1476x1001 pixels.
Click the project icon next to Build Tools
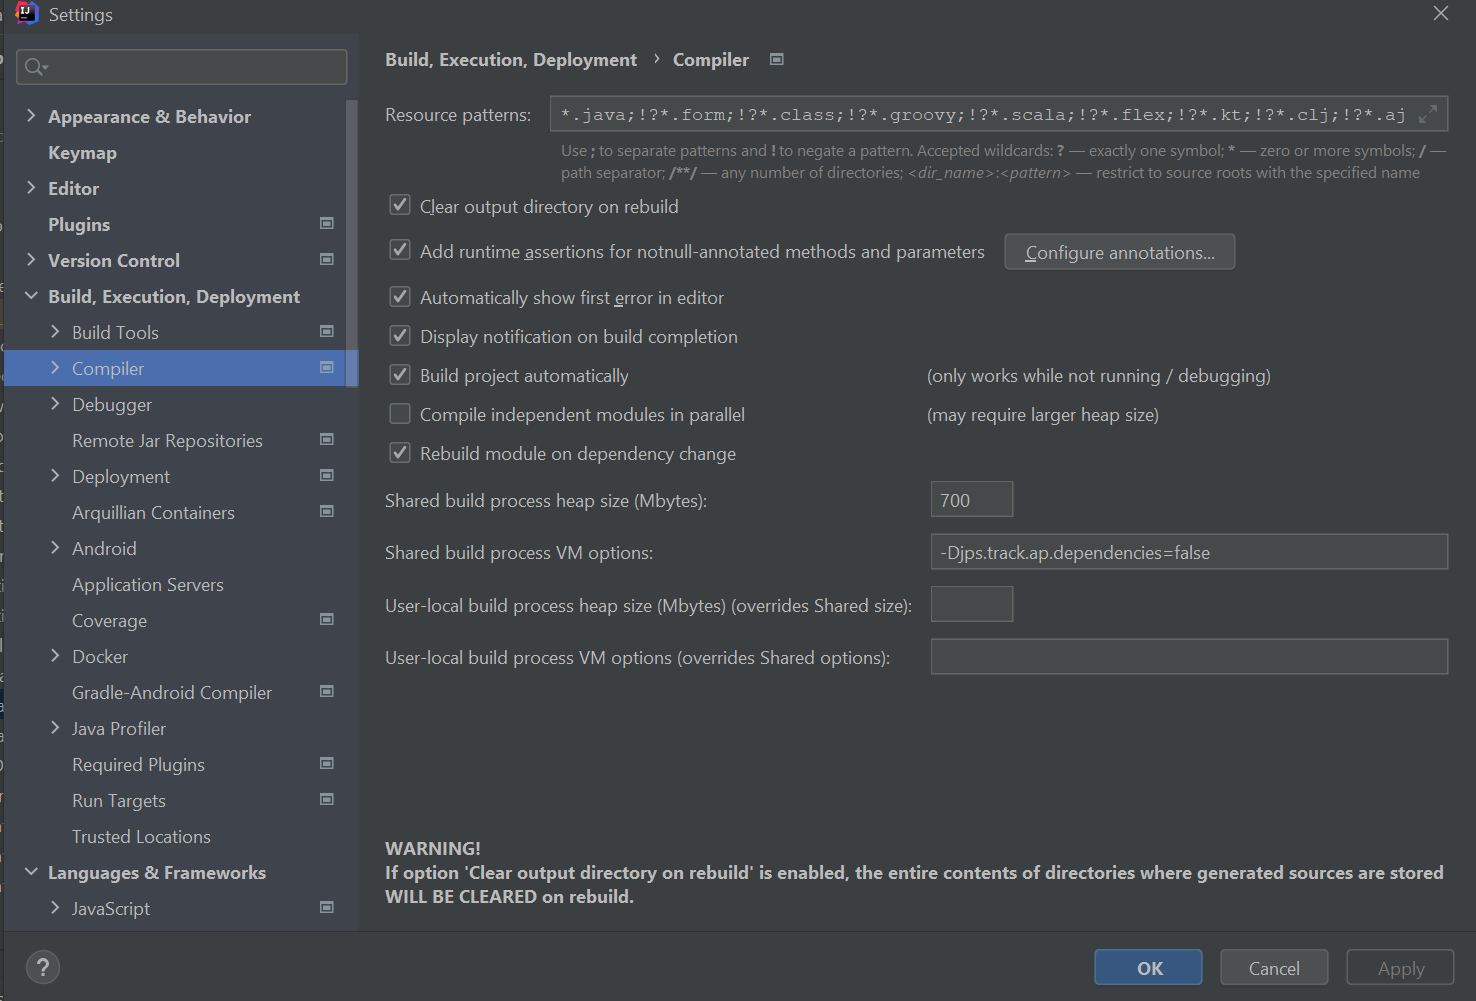coord(326,331)
